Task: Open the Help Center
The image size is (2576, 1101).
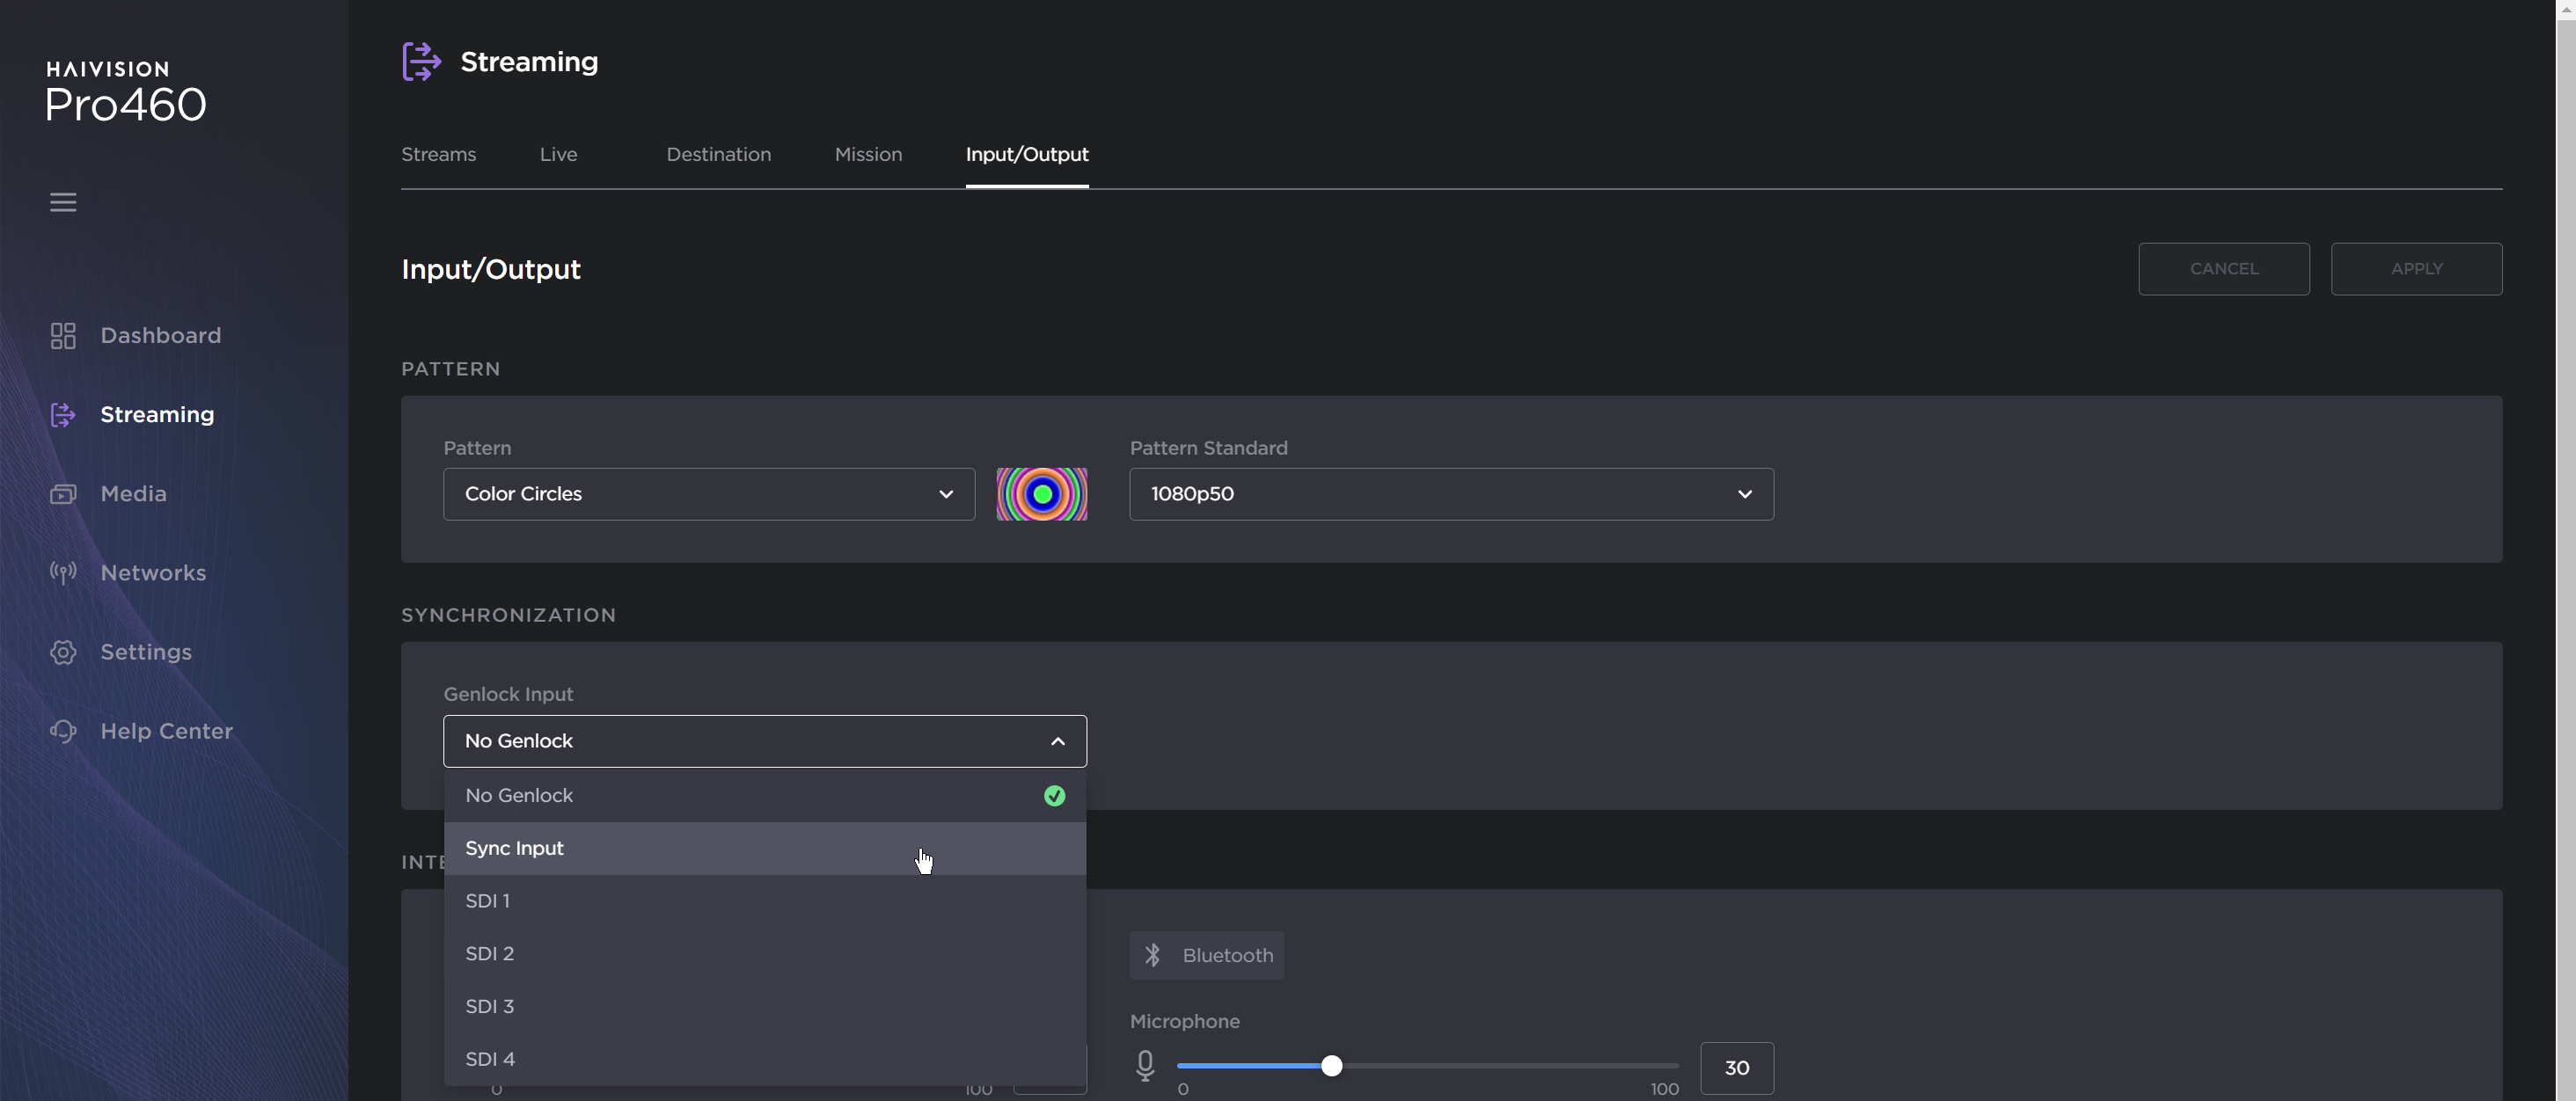Action: point(165,731)
